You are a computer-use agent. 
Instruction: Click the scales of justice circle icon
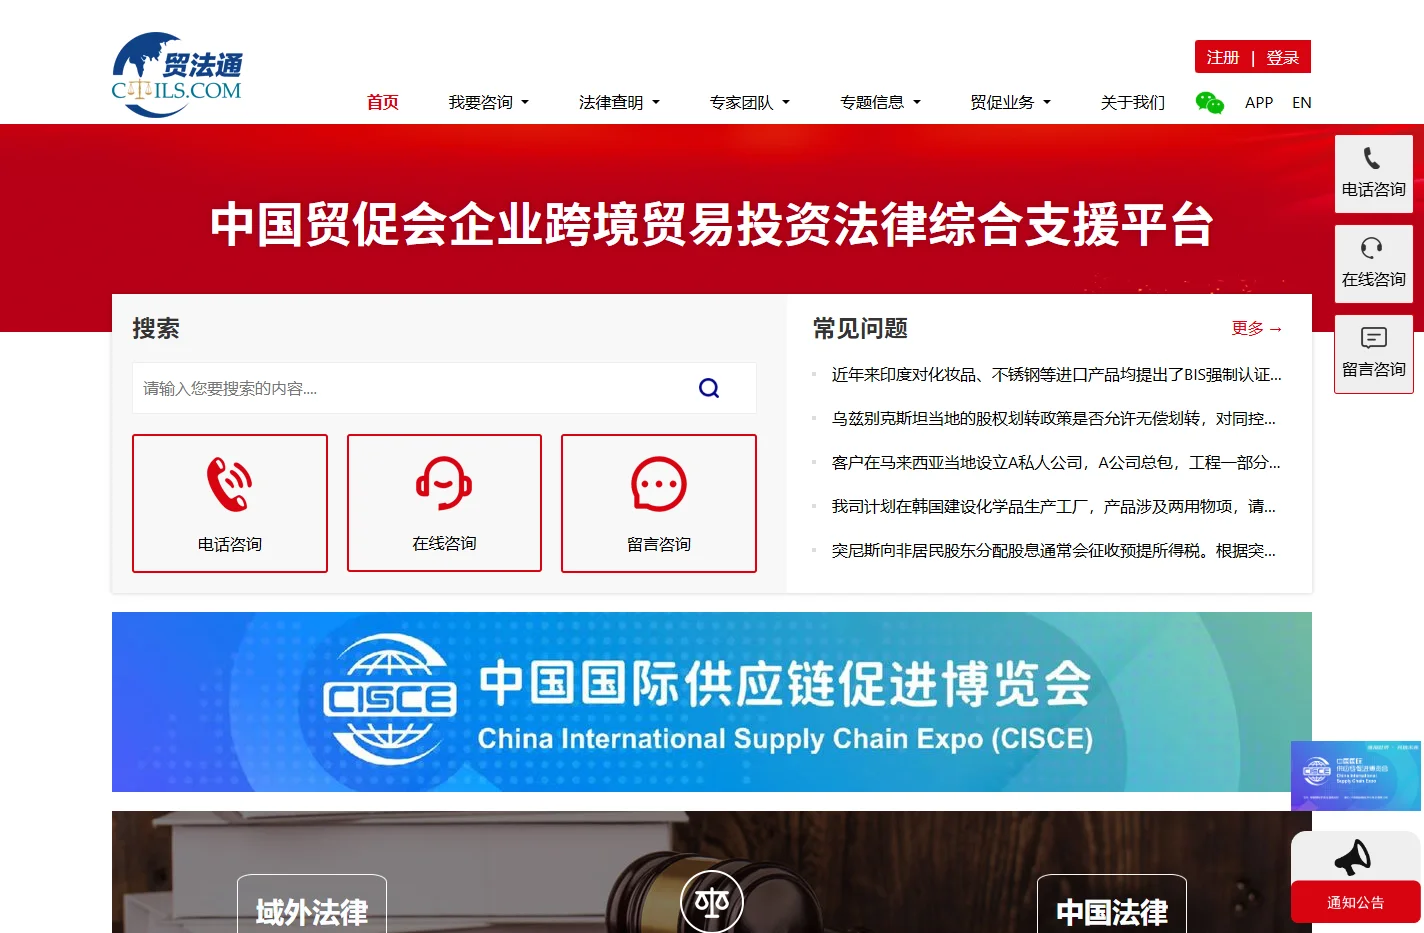point(712,903)
